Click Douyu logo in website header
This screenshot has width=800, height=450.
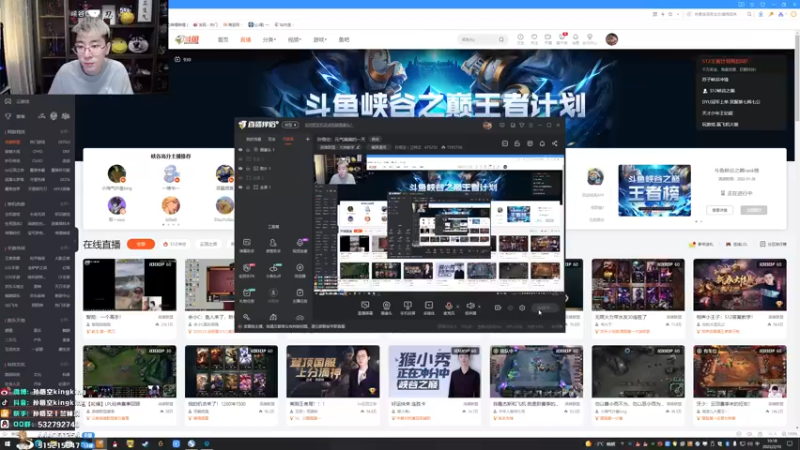point(187,39)
